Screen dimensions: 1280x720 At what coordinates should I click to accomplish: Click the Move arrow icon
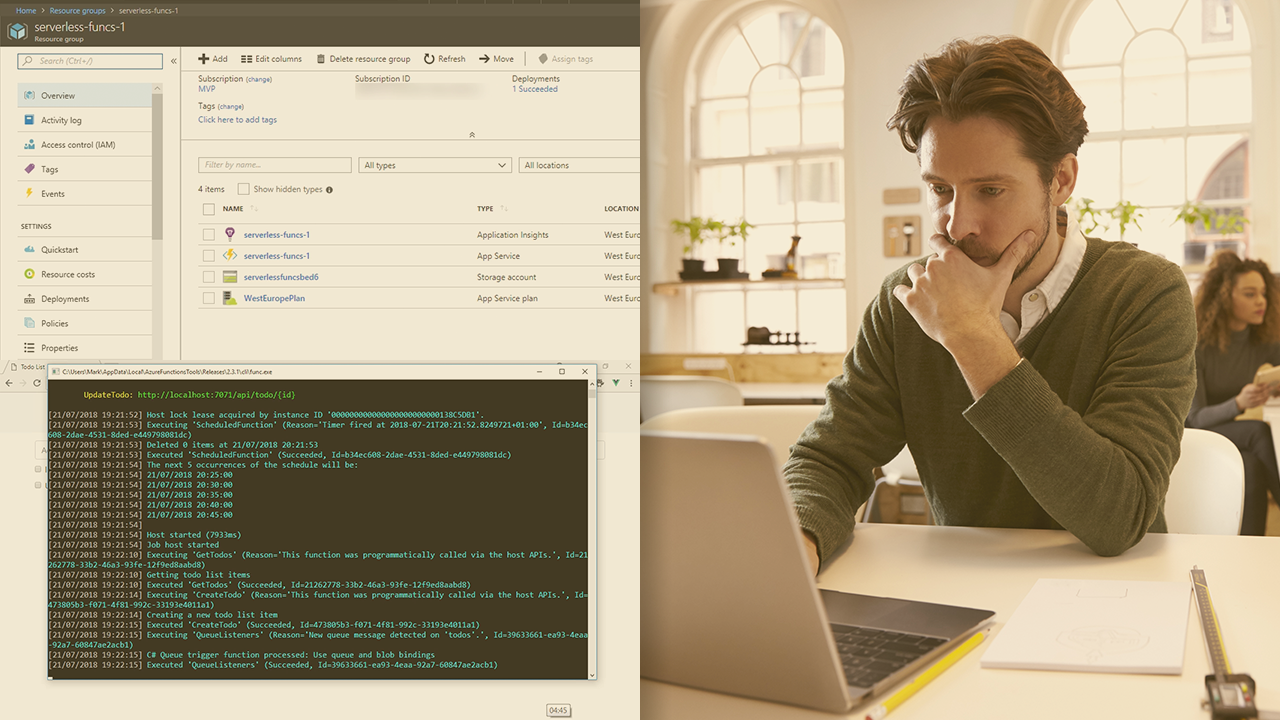pos(484,59)
